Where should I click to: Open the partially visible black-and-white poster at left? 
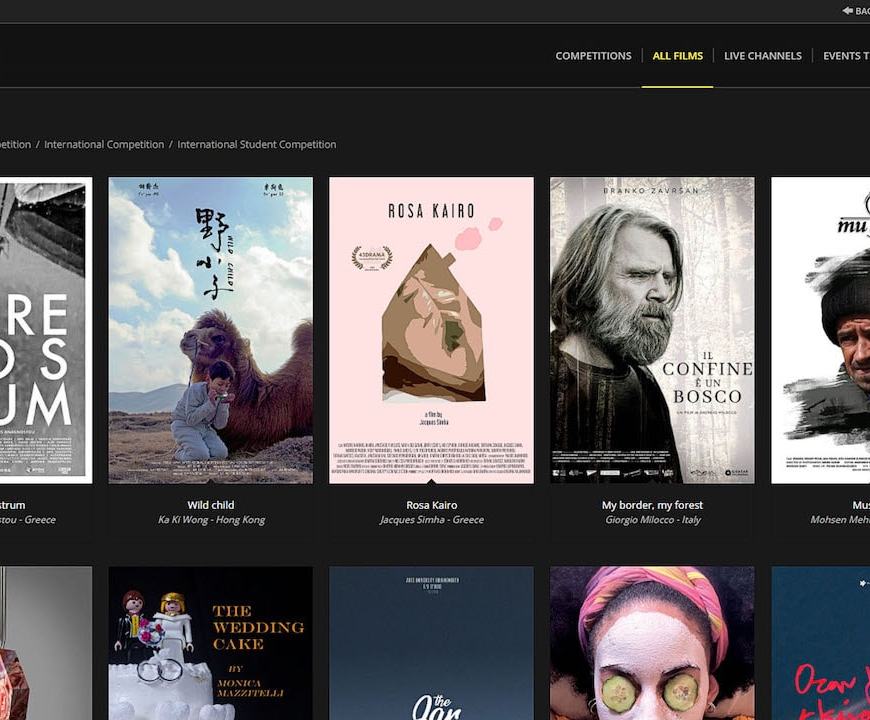pos(46,330)
